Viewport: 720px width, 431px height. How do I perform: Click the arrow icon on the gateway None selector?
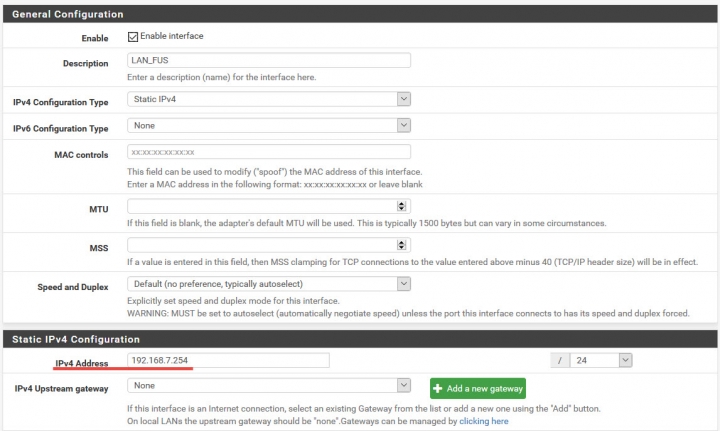404,386
